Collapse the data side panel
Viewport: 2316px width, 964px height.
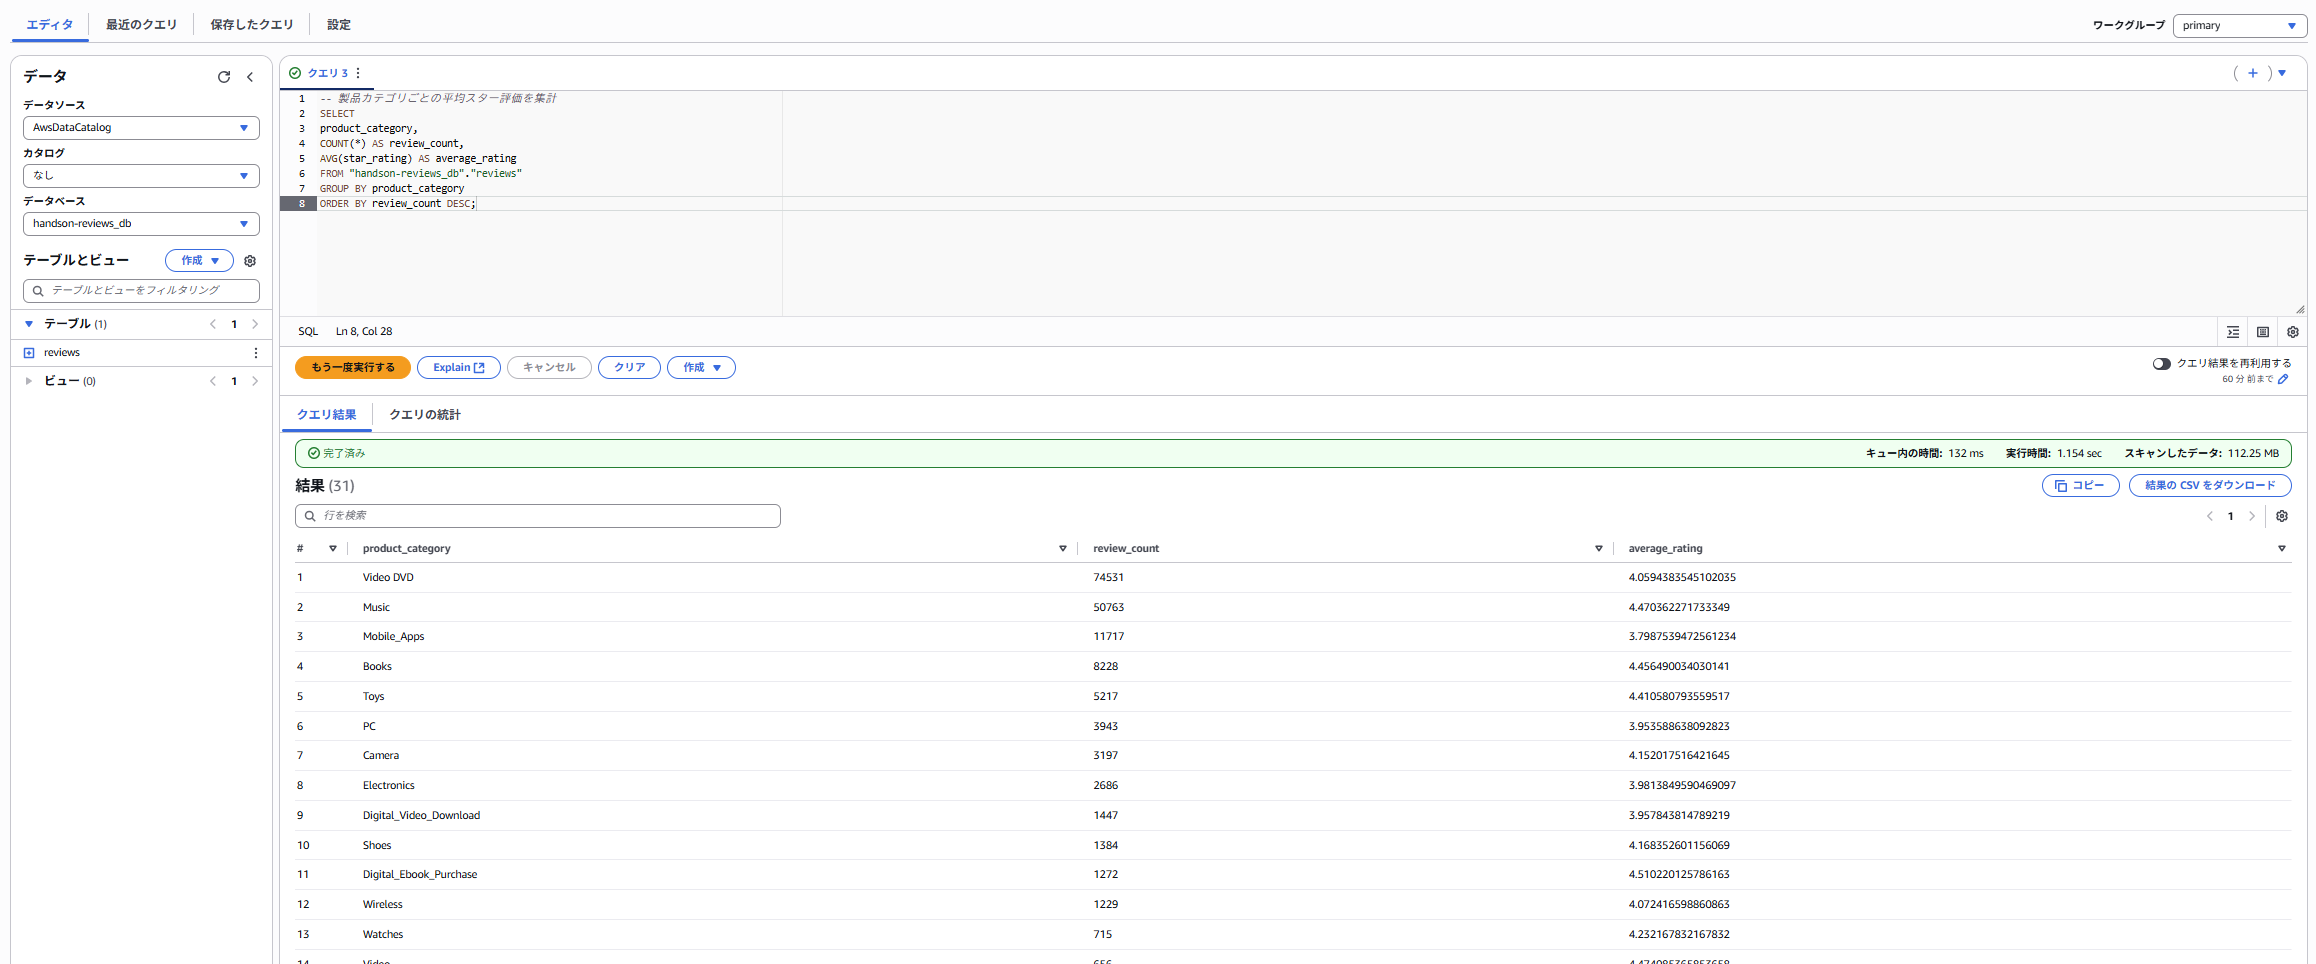[x=250, y=77]
